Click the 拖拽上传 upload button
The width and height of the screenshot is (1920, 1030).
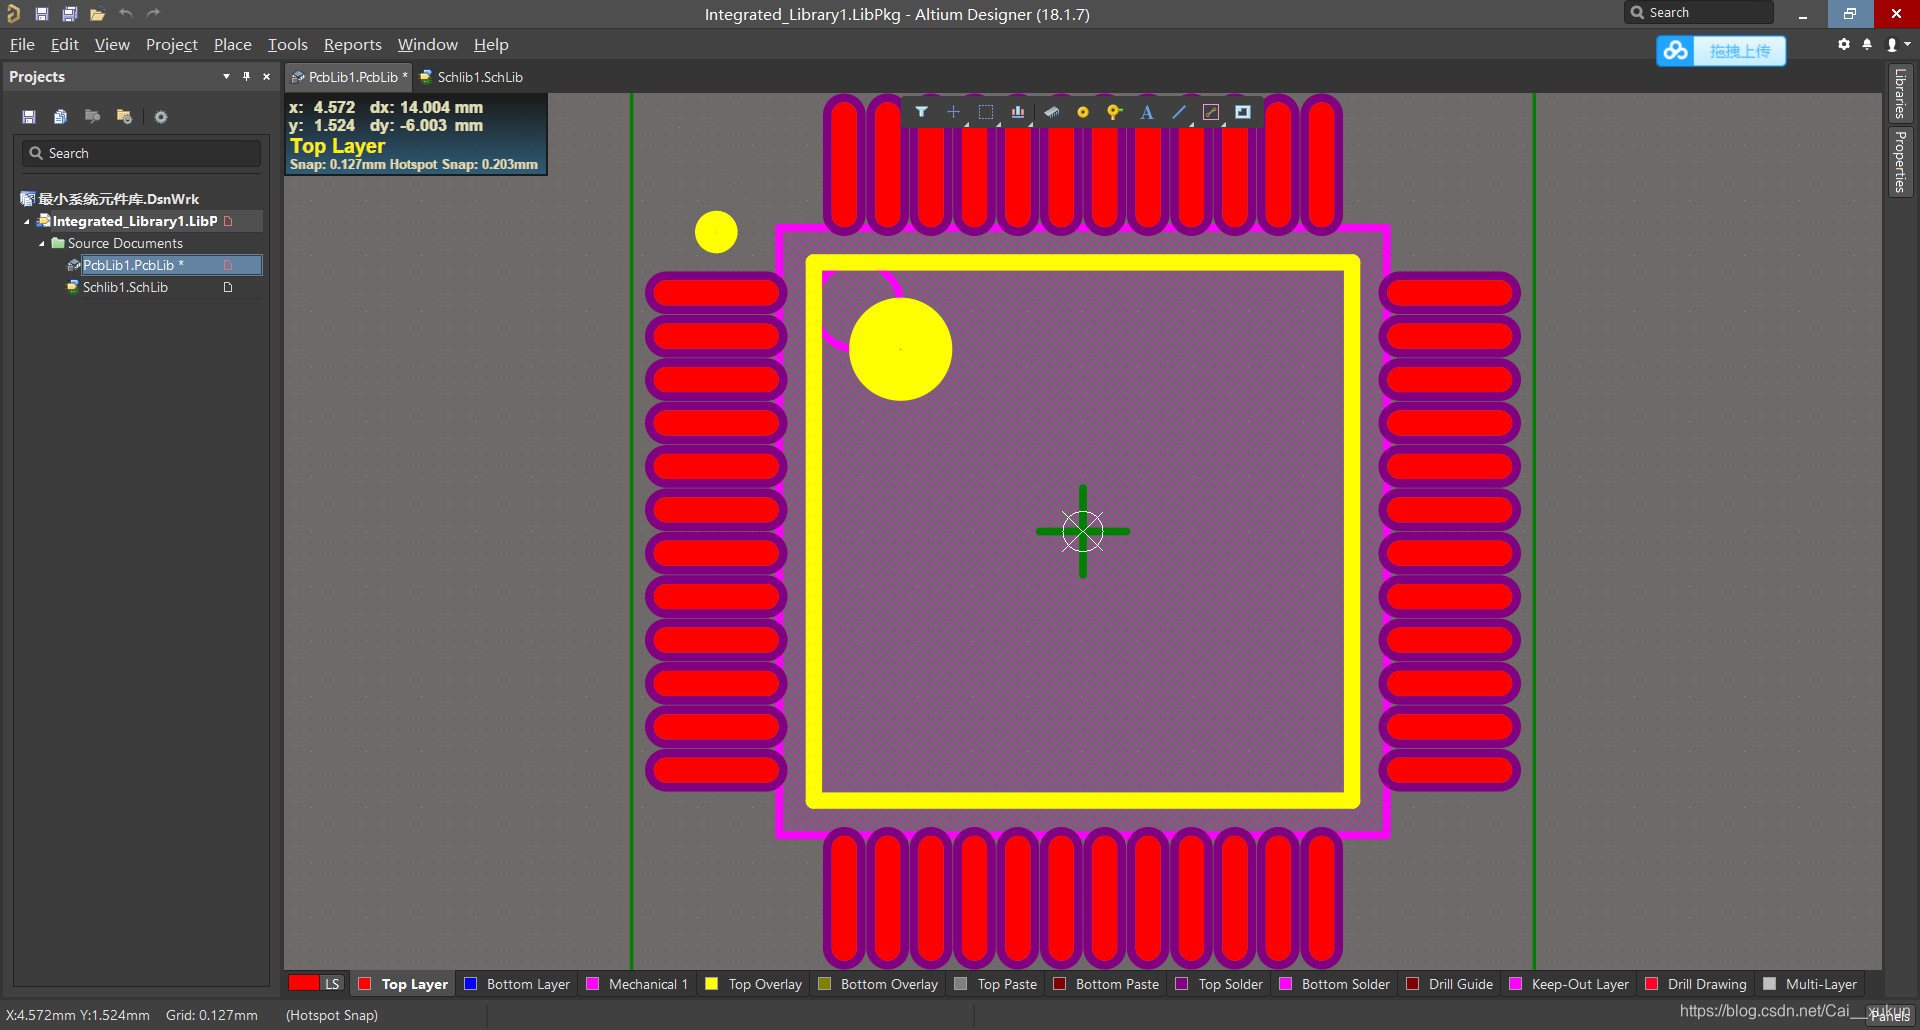point(1740,51)
